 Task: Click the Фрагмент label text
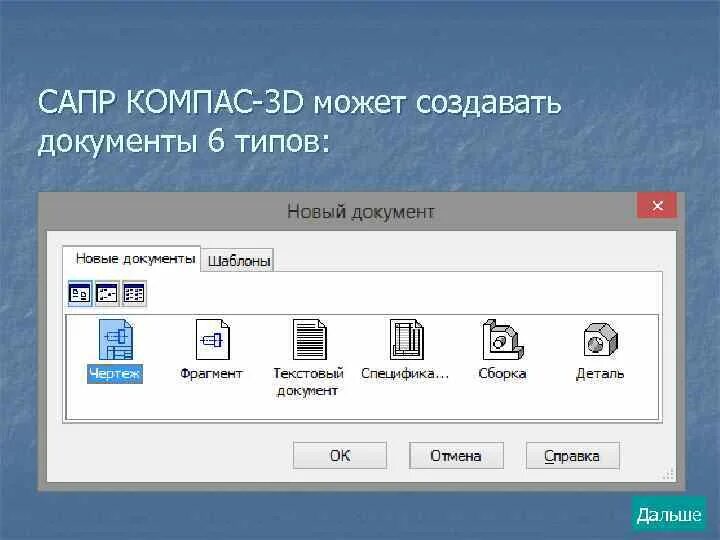pyautogui.click(x=211, y=373)
